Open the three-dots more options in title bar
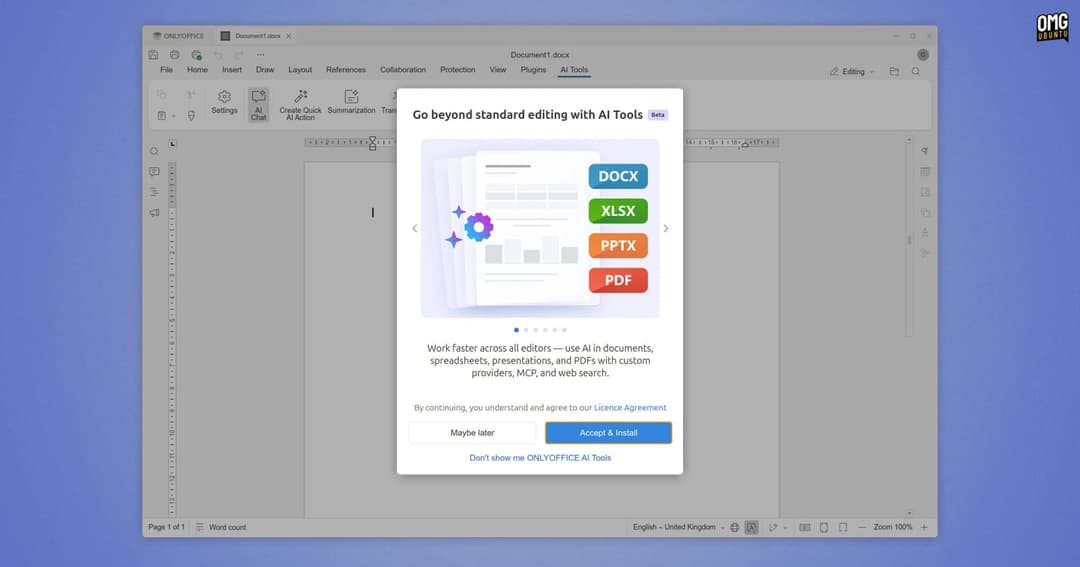The height and width of the screenshot is (567, 1080). 260,55
